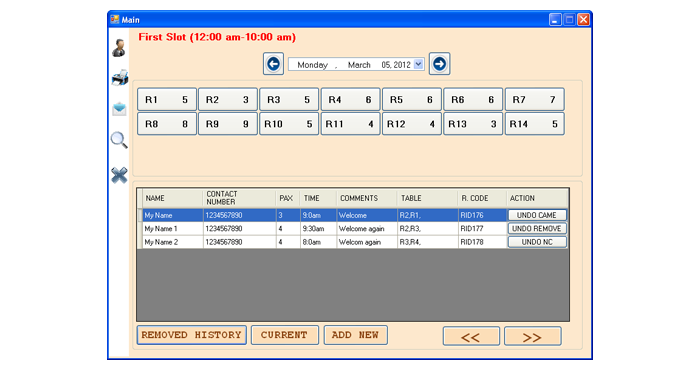Open the date picker dropdown arrow

click(x=418, y=64)
